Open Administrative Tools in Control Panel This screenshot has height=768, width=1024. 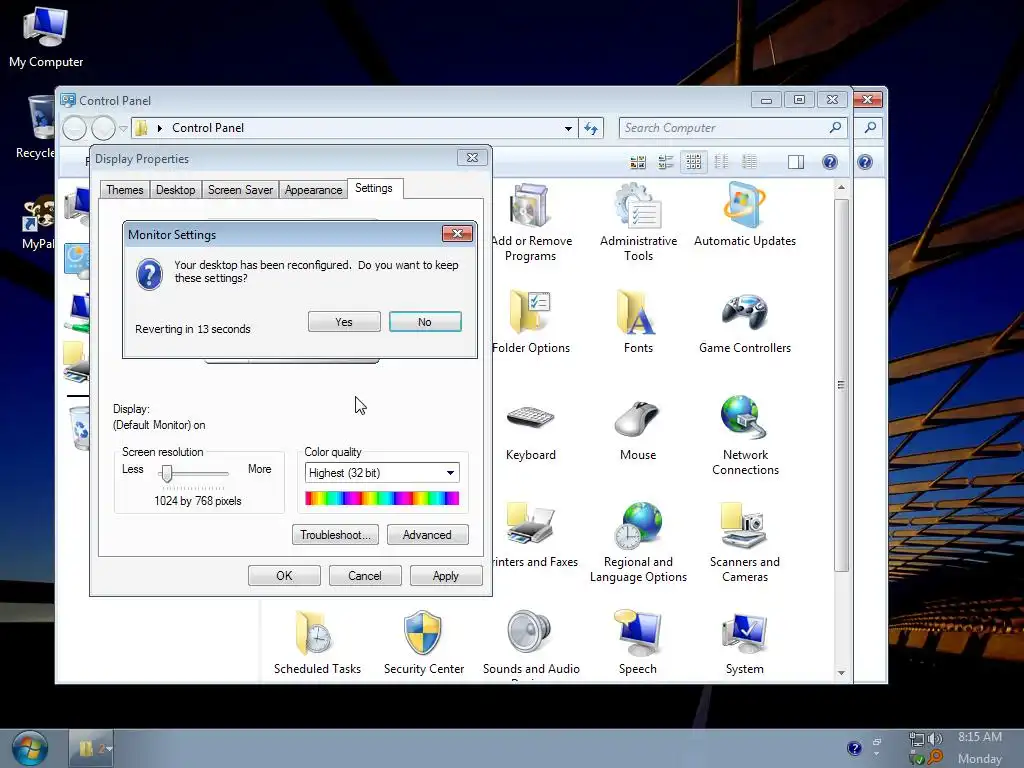pos(638,223)
